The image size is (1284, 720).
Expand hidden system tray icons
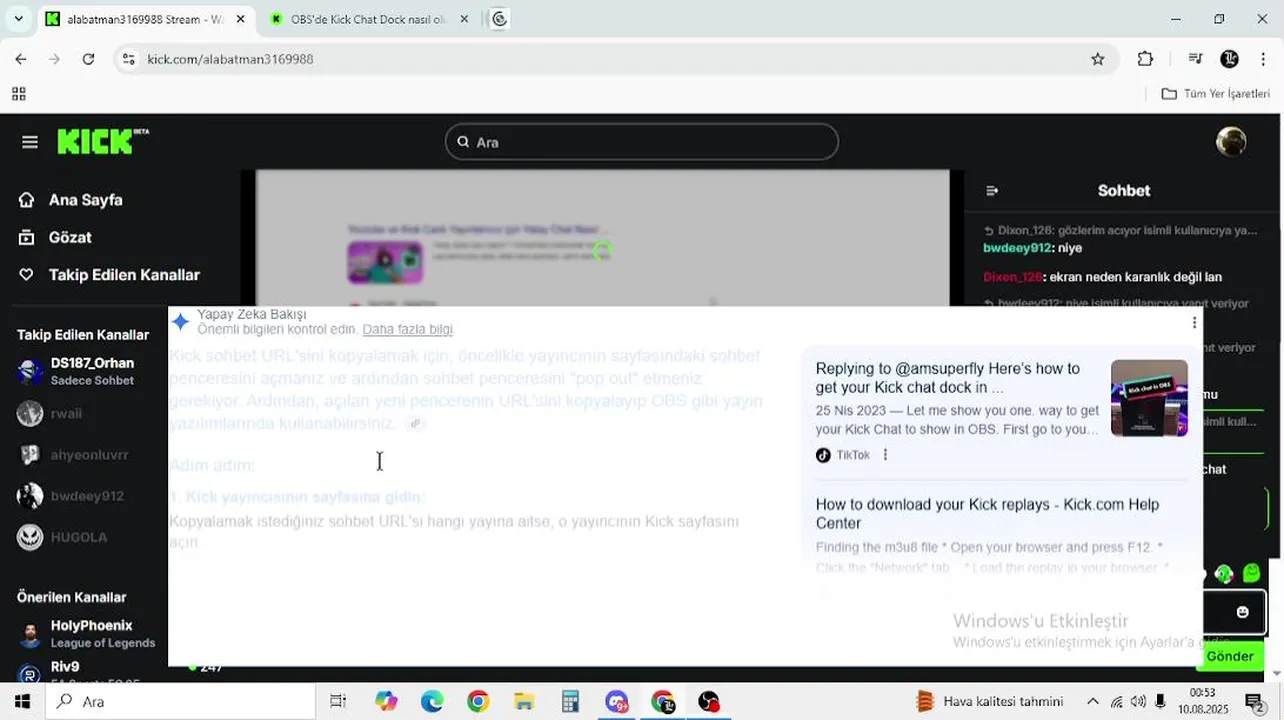coord(1093,701)
